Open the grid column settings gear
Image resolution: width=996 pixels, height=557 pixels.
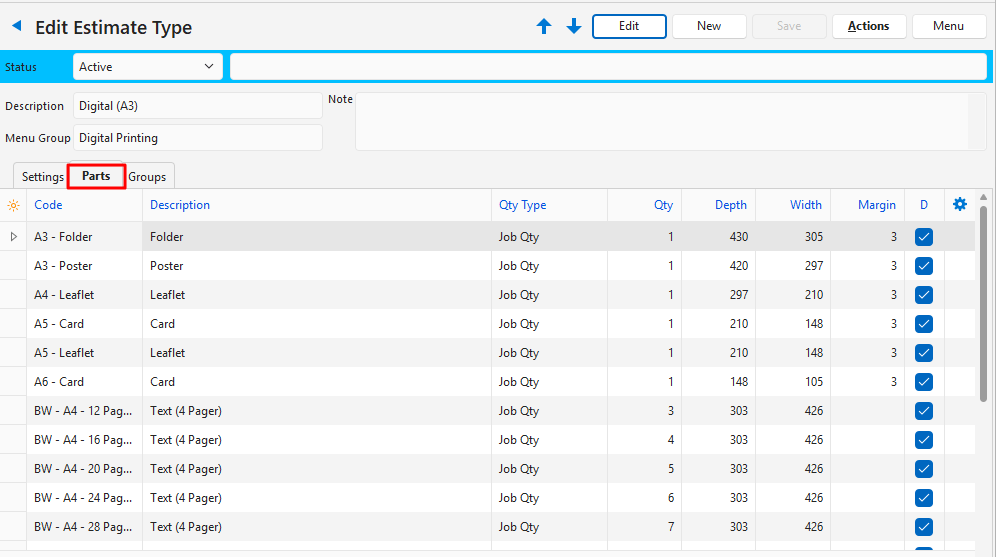click(960, 205)
